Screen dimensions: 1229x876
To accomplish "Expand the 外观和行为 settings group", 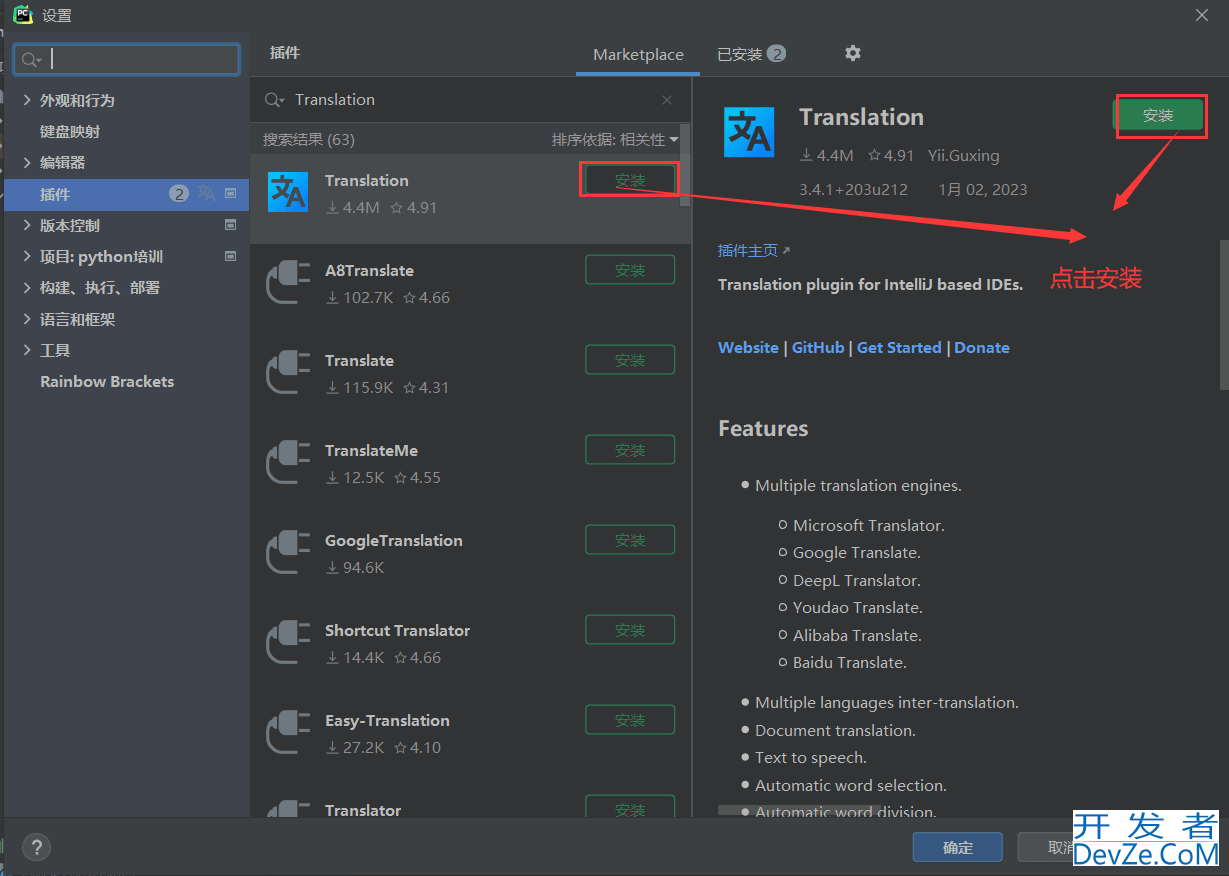I will (27, 100).
